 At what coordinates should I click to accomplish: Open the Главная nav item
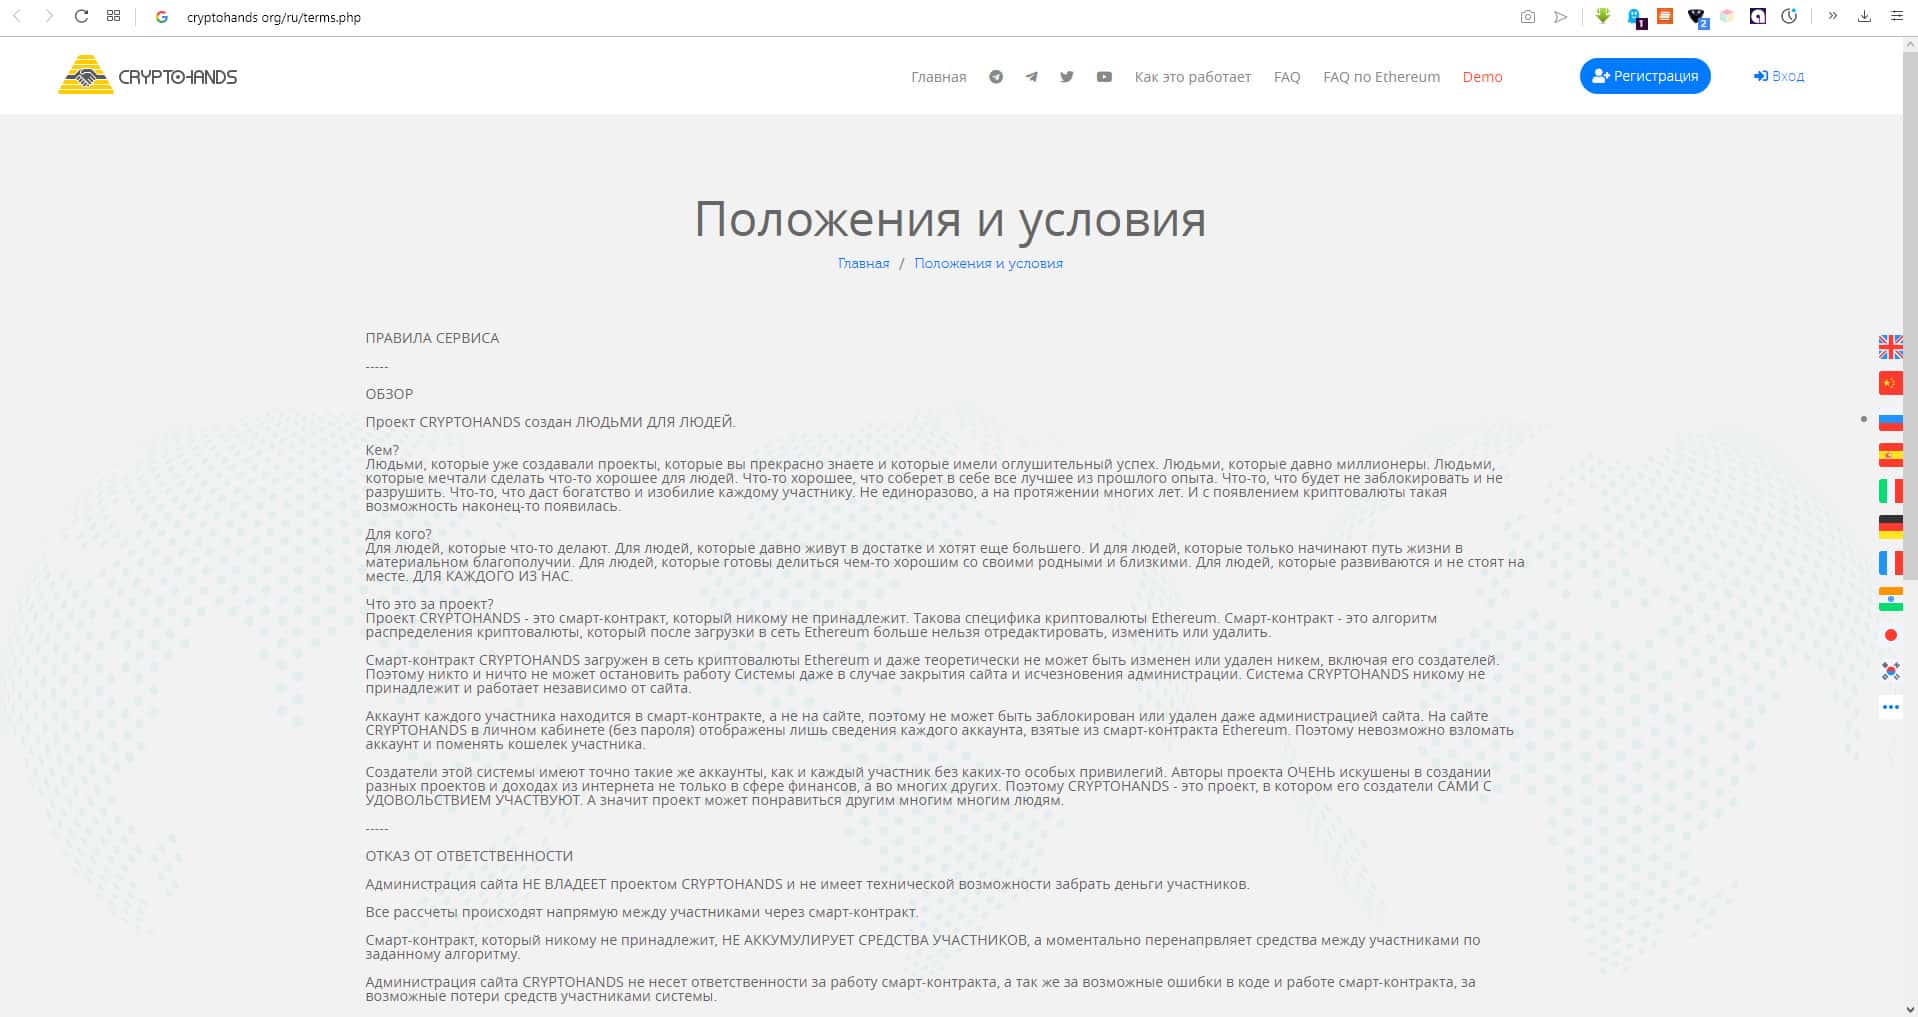(938, 77)
